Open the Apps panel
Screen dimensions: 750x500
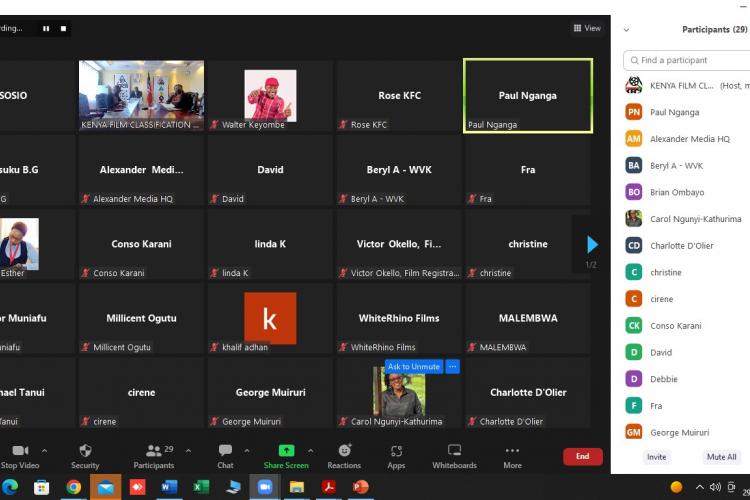[x=396, y=451]
